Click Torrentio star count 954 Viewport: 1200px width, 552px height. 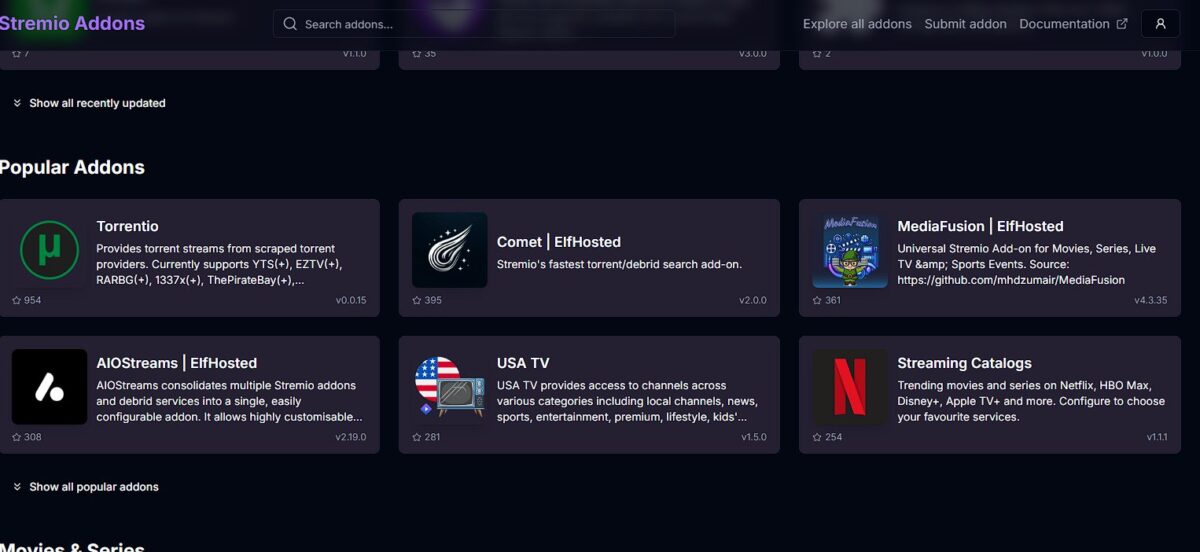click(x=33, y=300)
